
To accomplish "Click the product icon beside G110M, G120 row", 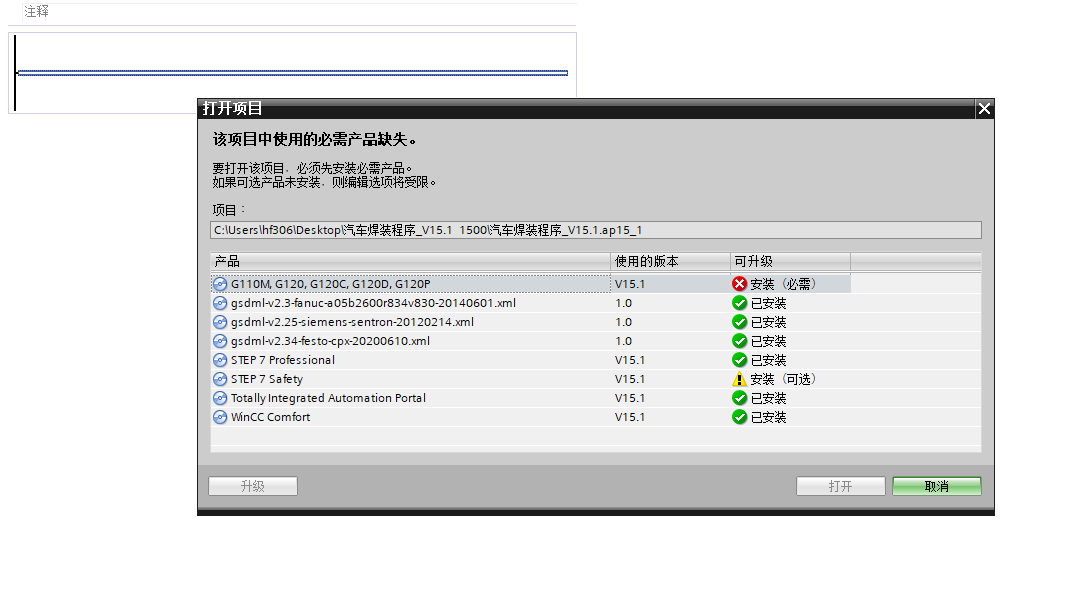I will pyautogui.click(x=220, y=284).
